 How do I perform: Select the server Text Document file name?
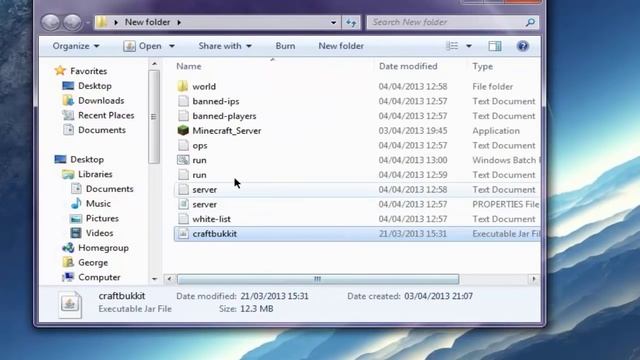pos(204,189)
